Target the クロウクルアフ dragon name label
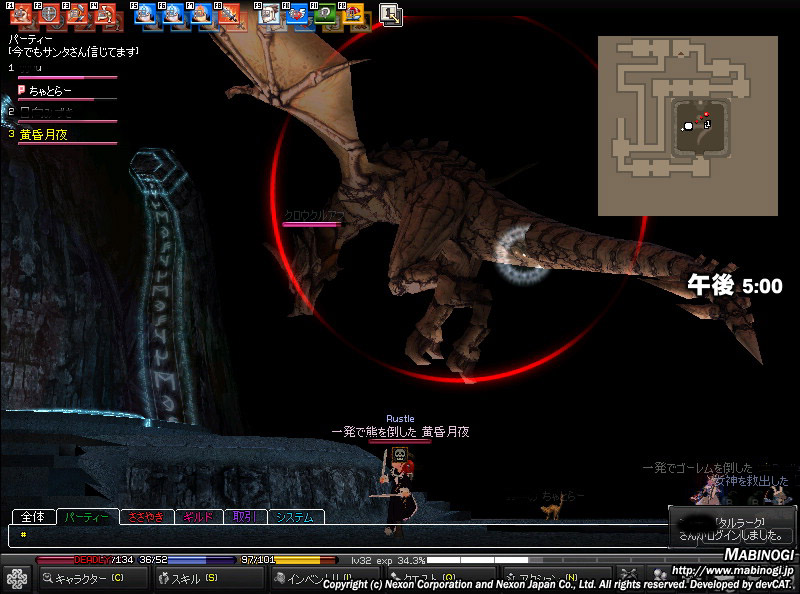Image resolution: width=800 pixels, height=594 pixels. point(314,215)
